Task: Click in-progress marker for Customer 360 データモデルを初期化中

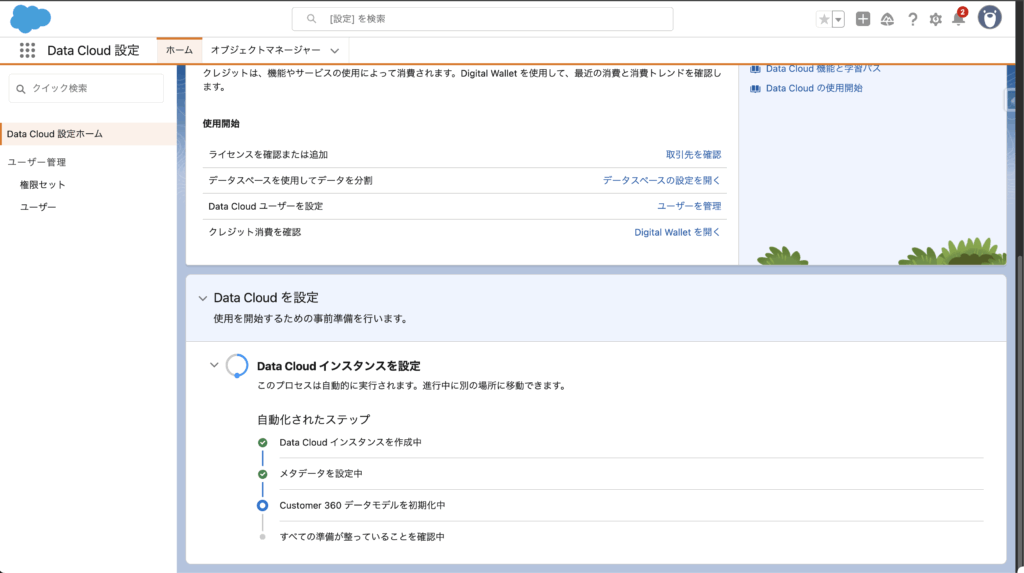Action: 263,506
